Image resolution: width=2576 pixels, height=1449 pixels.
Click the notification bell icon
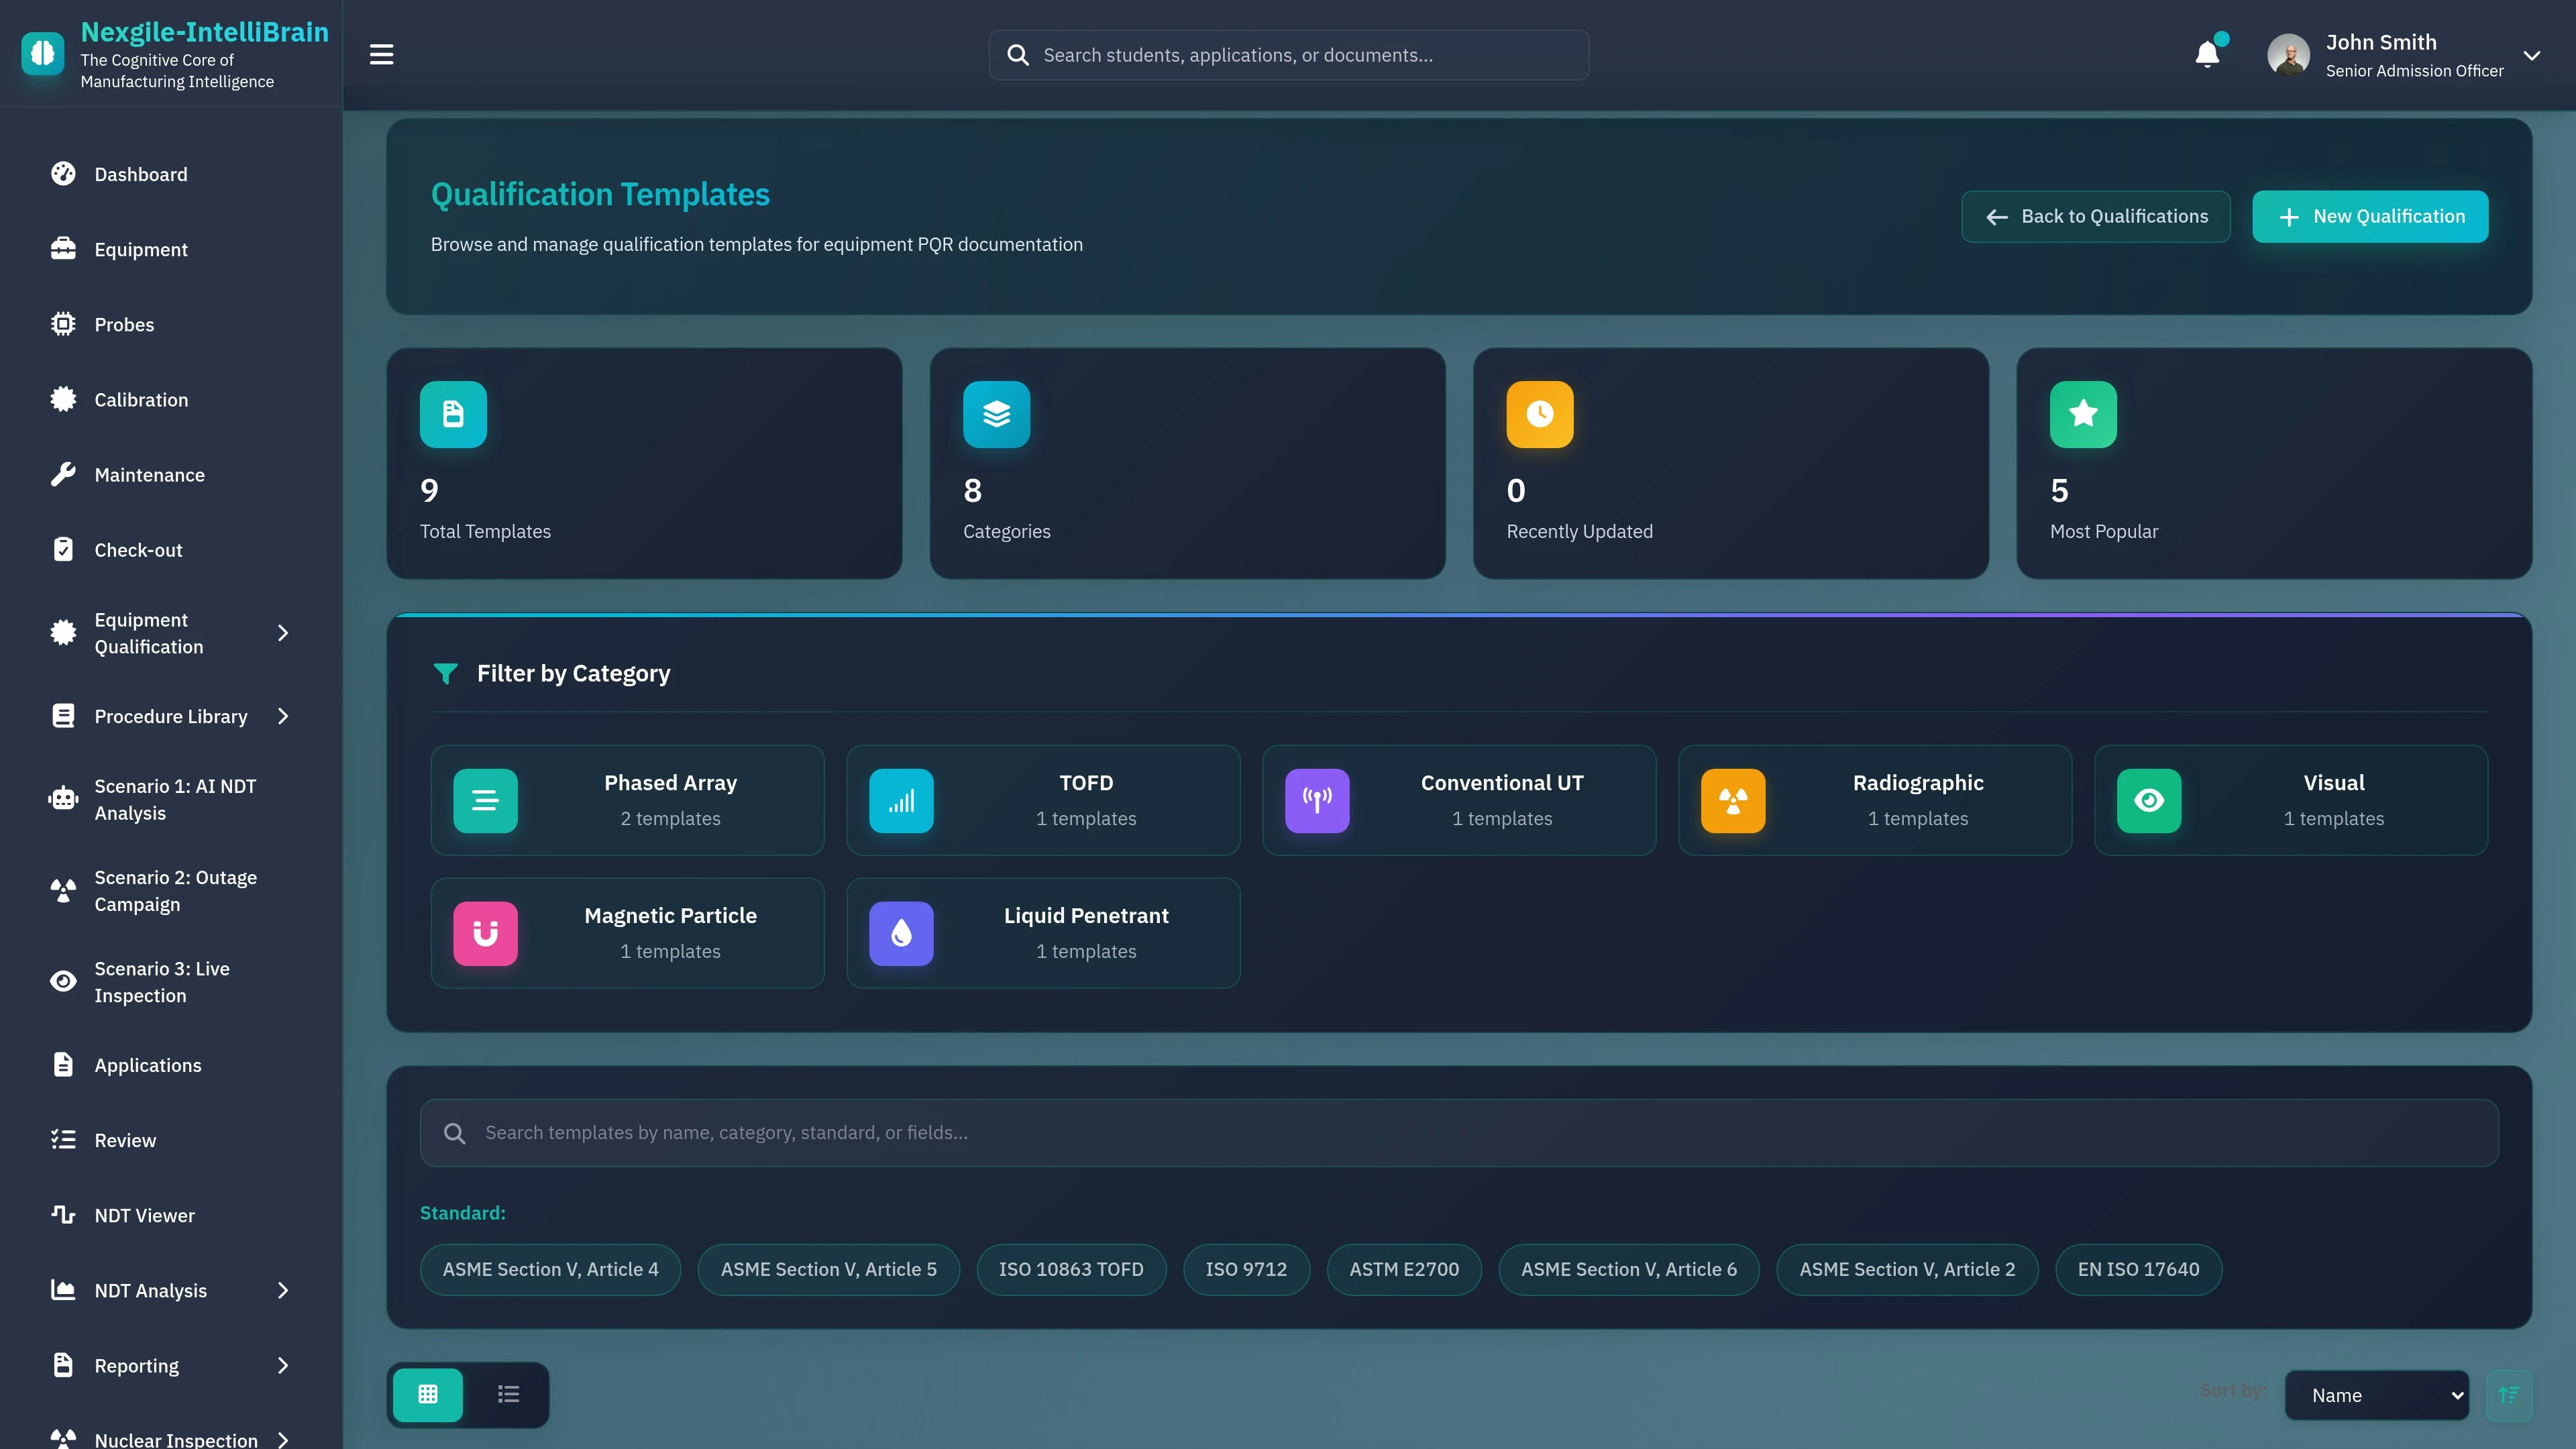point(2207,54)
